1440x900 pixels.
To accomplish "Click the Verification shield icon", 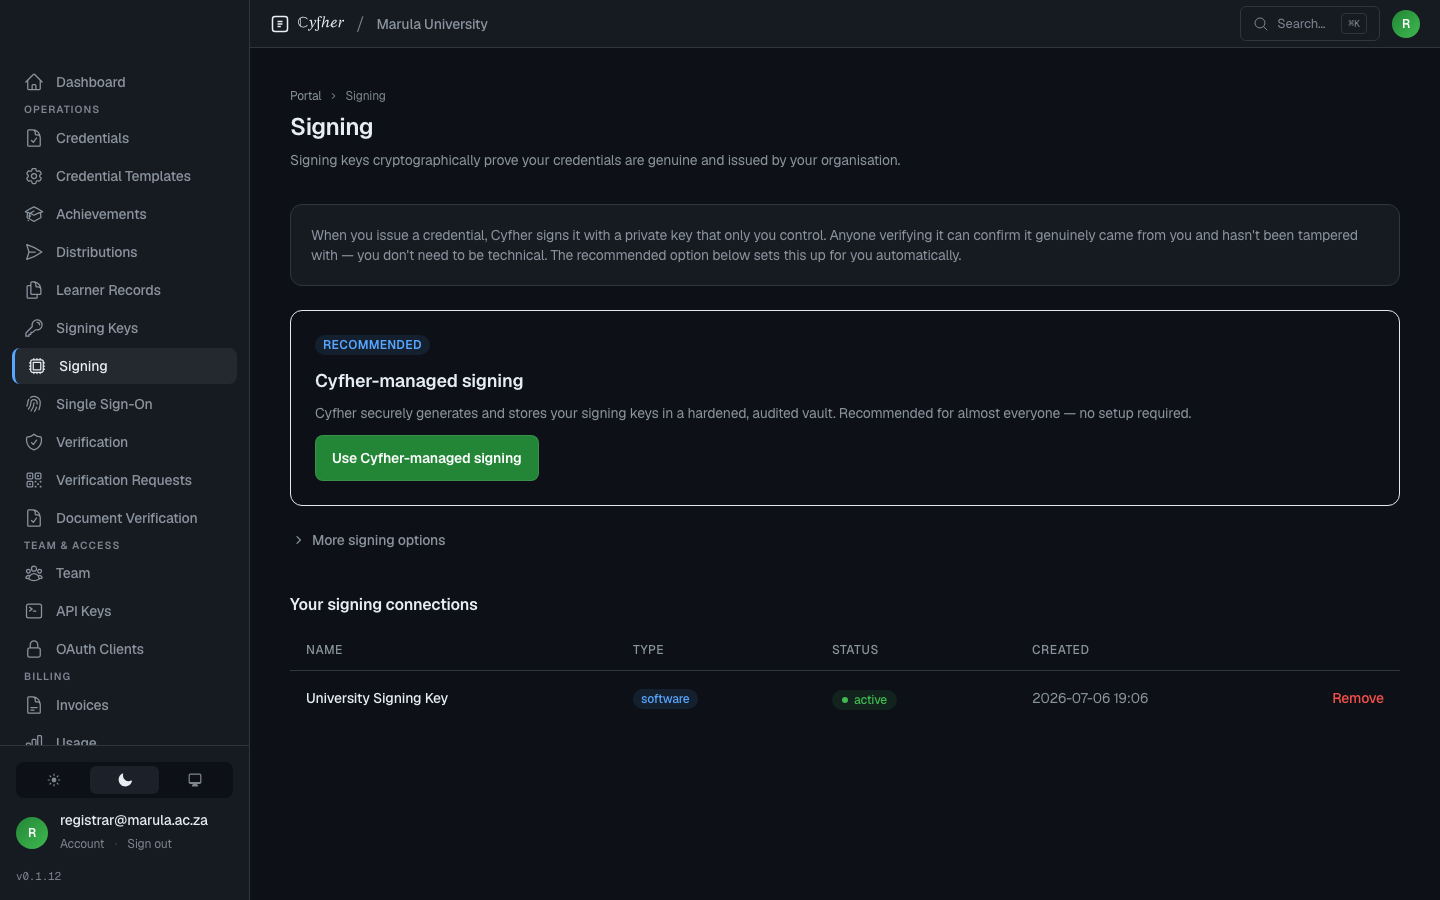I will [x=34, y=442].
